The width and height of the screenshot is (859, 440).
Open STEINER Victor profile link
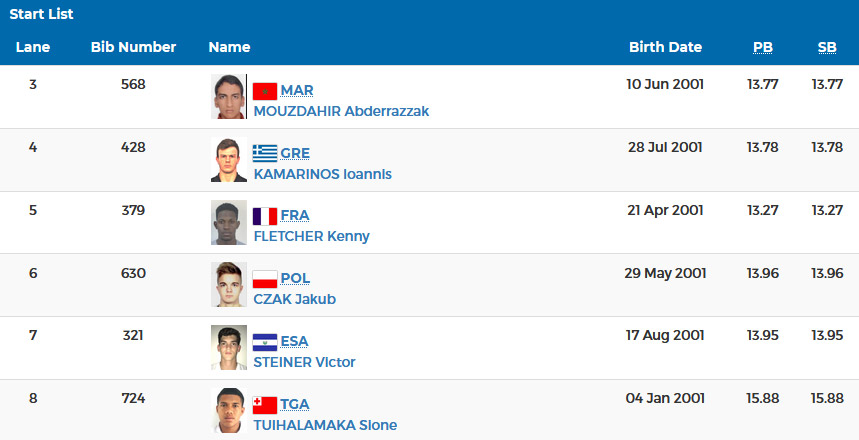[304, 362]
